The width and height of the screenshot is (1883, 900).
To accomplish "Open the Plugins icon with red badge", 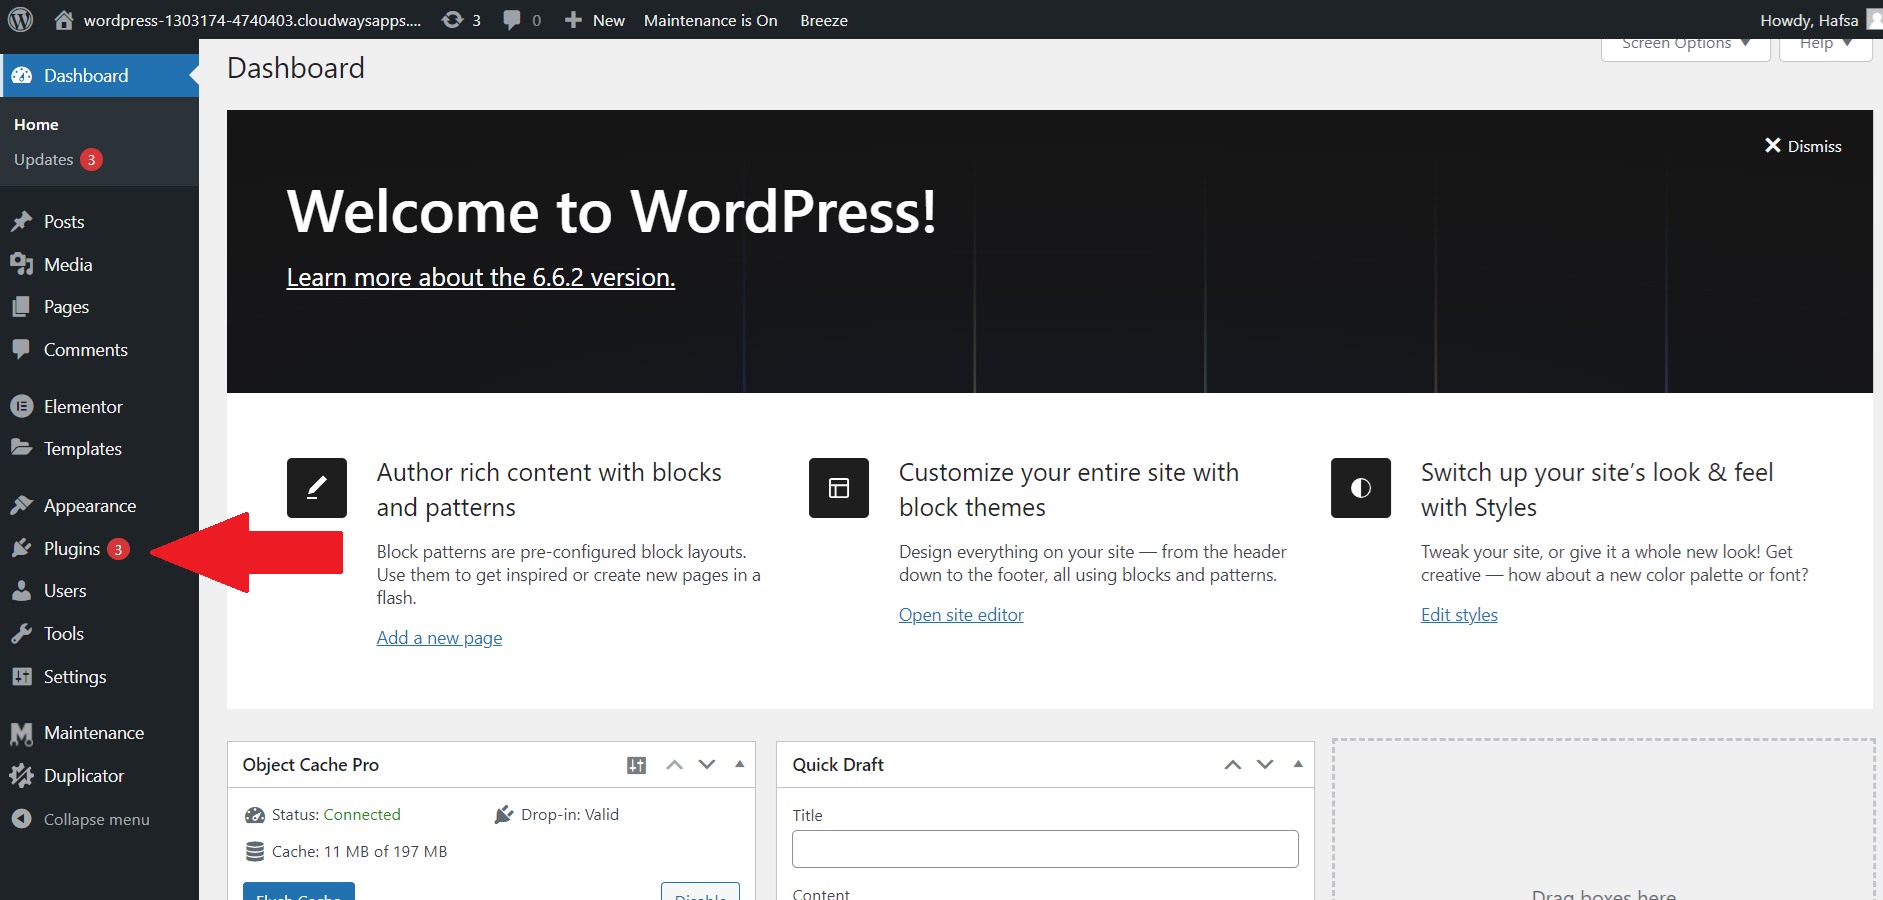I will [x=23, y=548].
